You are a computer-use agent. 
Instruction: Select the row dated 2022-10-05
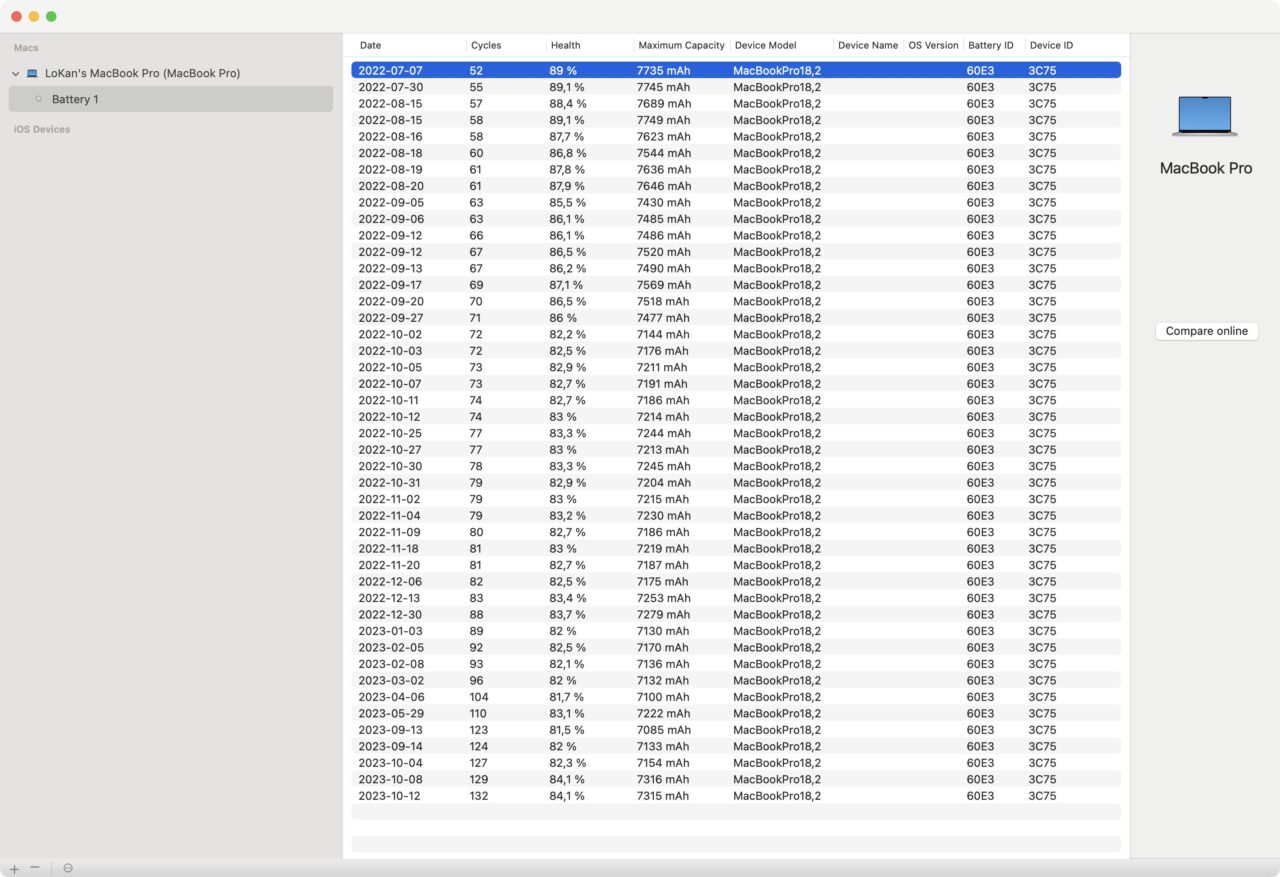click(x=736, y=367)
